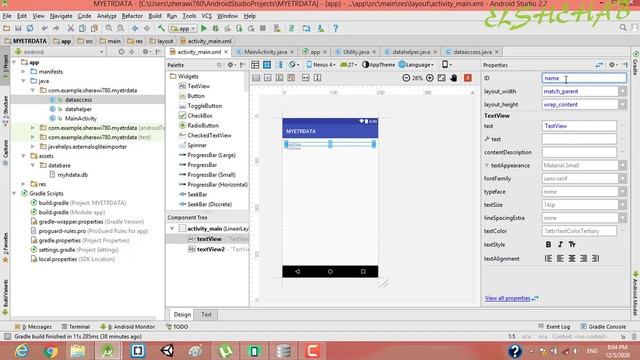
Task: Open the TODO tool window
Action: tap(177, 327)
